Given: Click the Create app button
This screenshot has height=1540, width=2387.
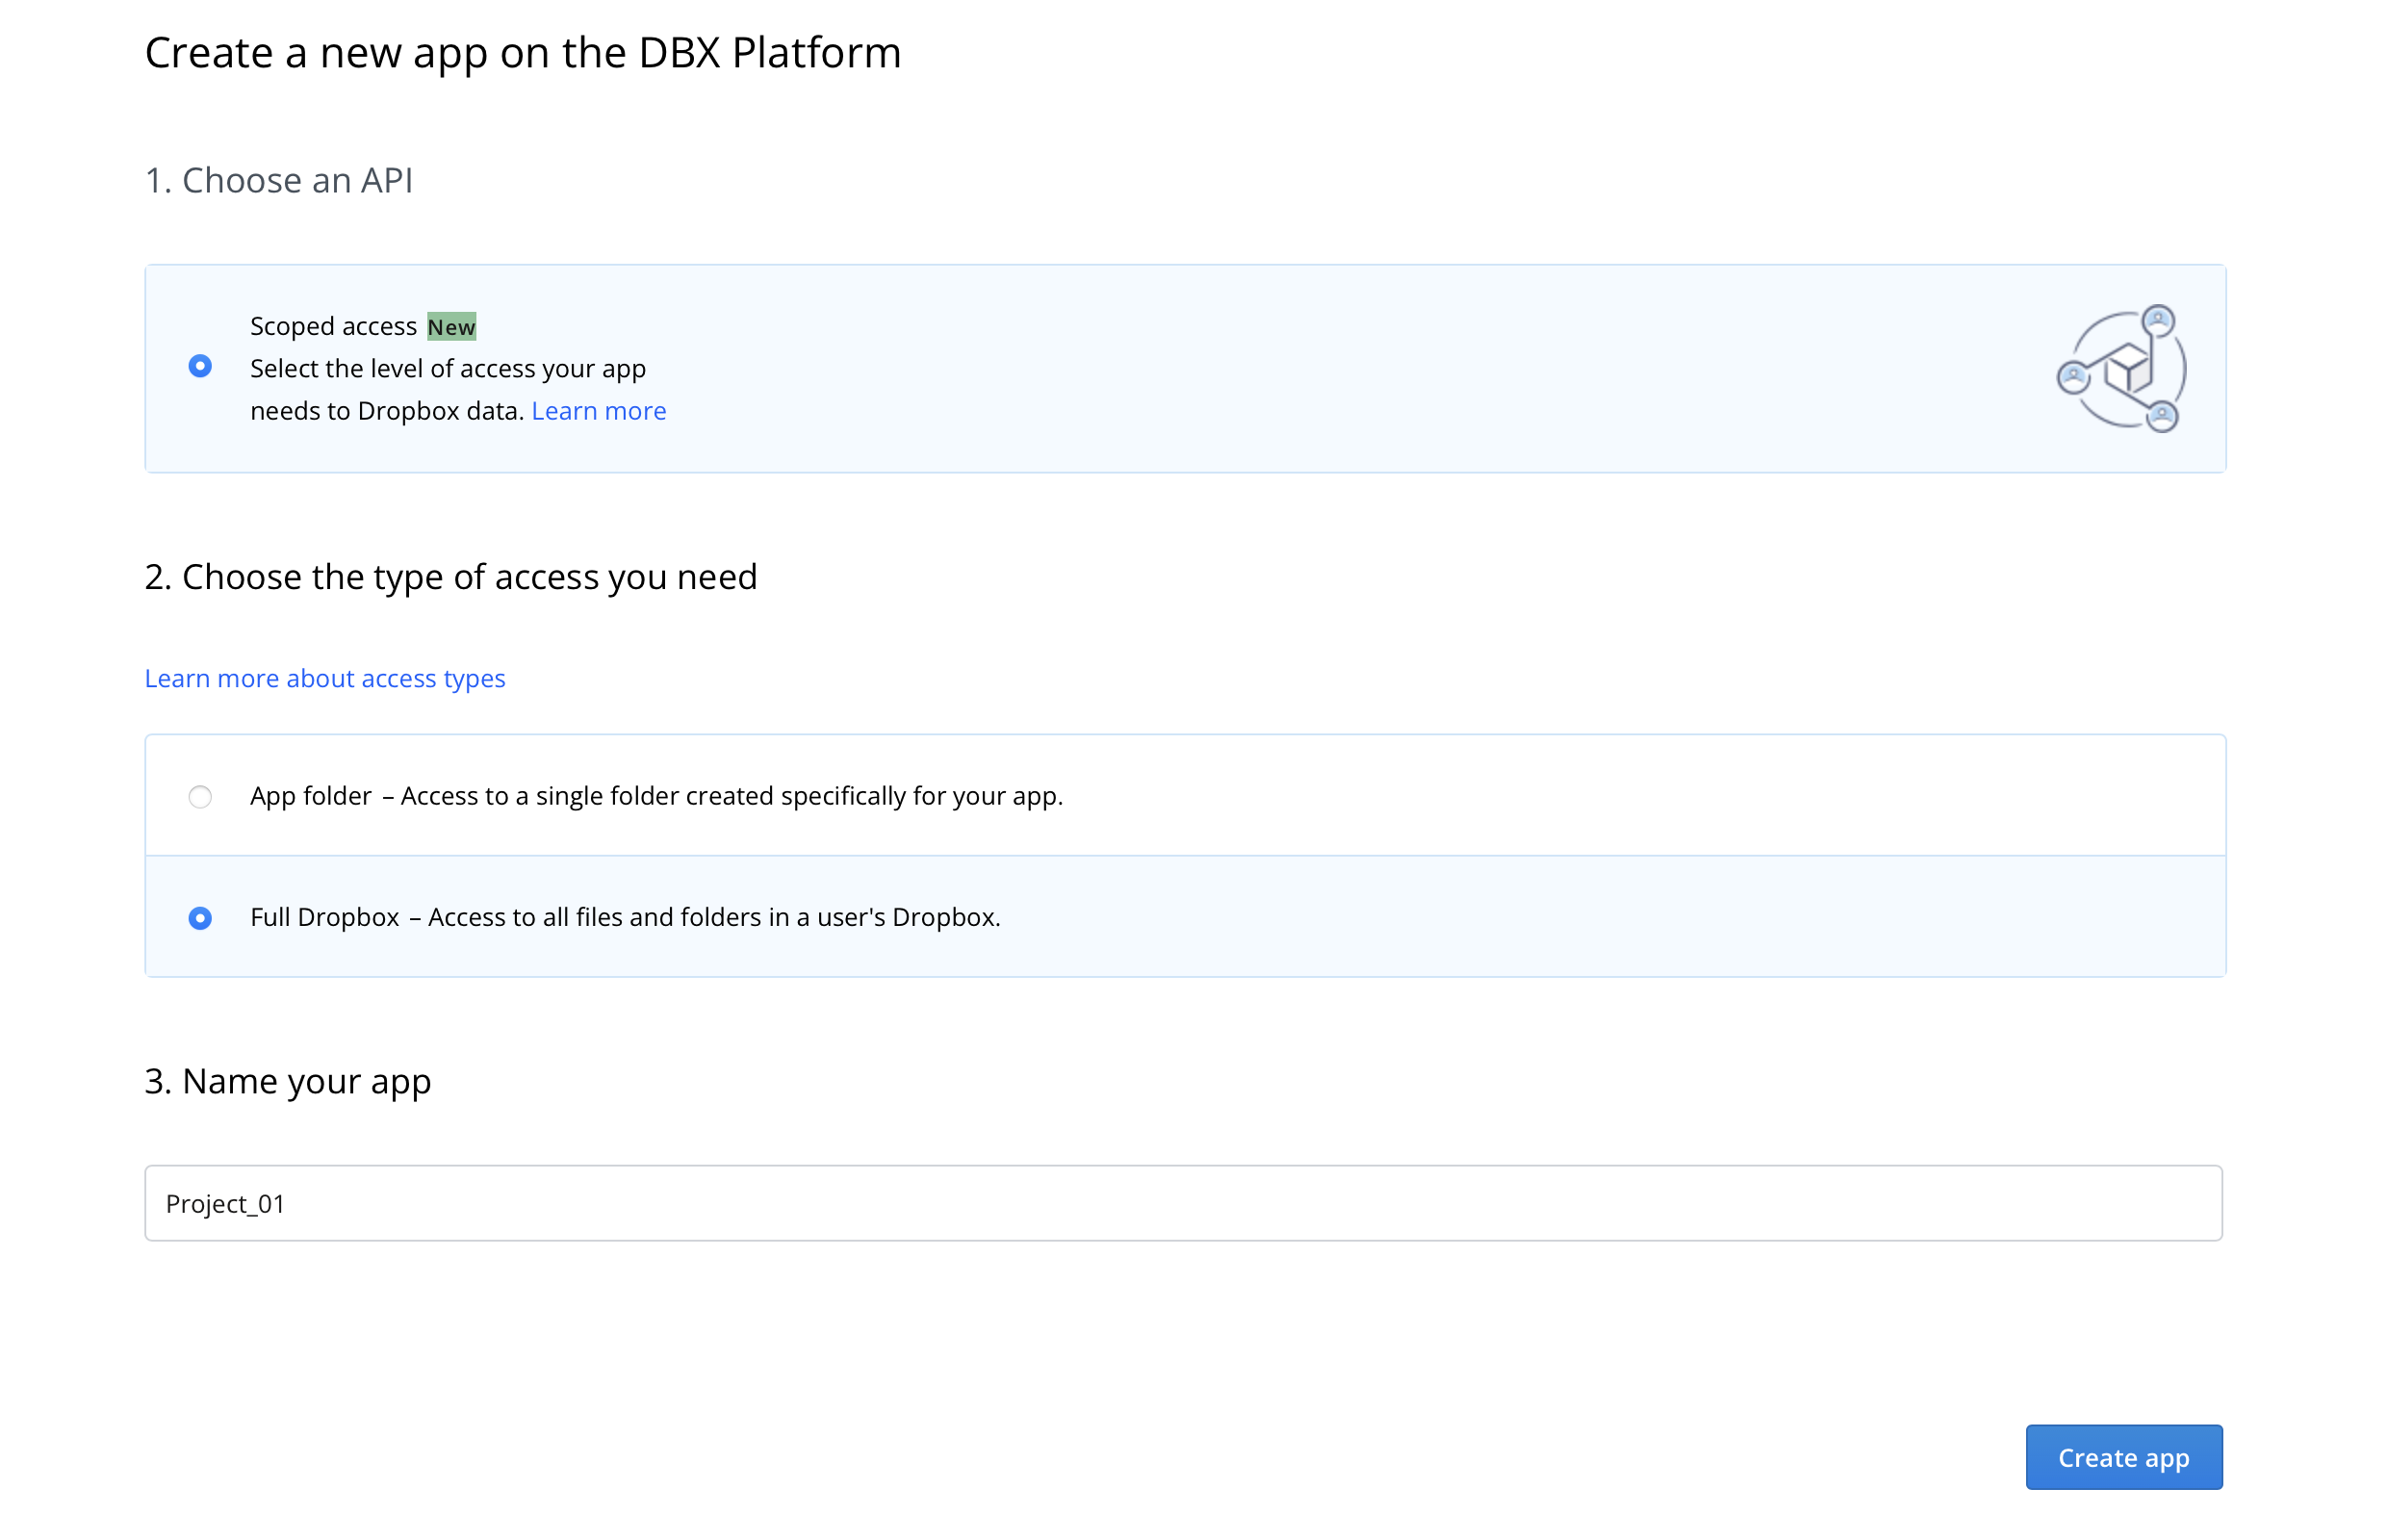Looking at the screenshot, I should pyautogui.click(x=2123, y=1458).
